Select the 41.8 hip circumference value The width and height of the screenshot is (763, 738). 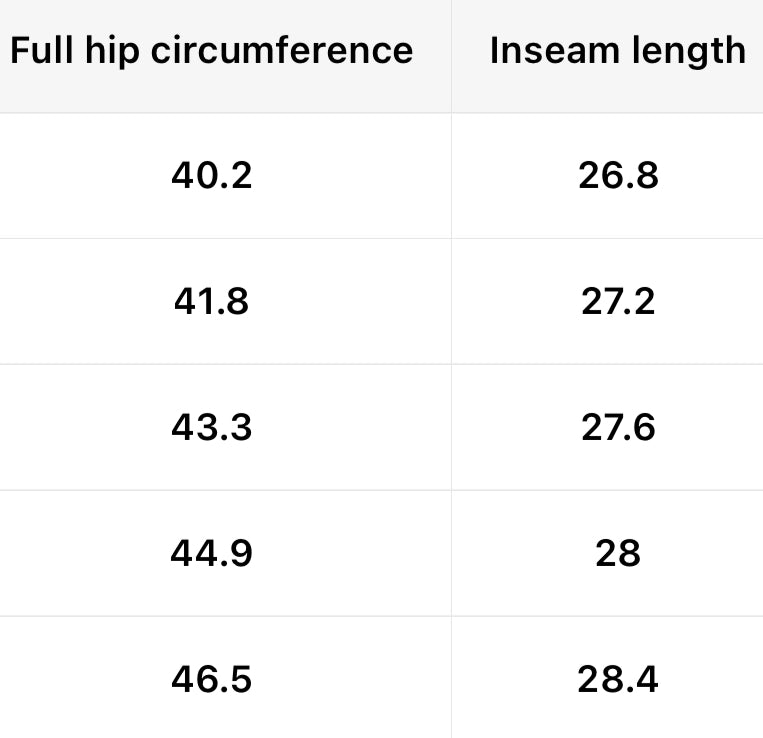coord(211,301)
